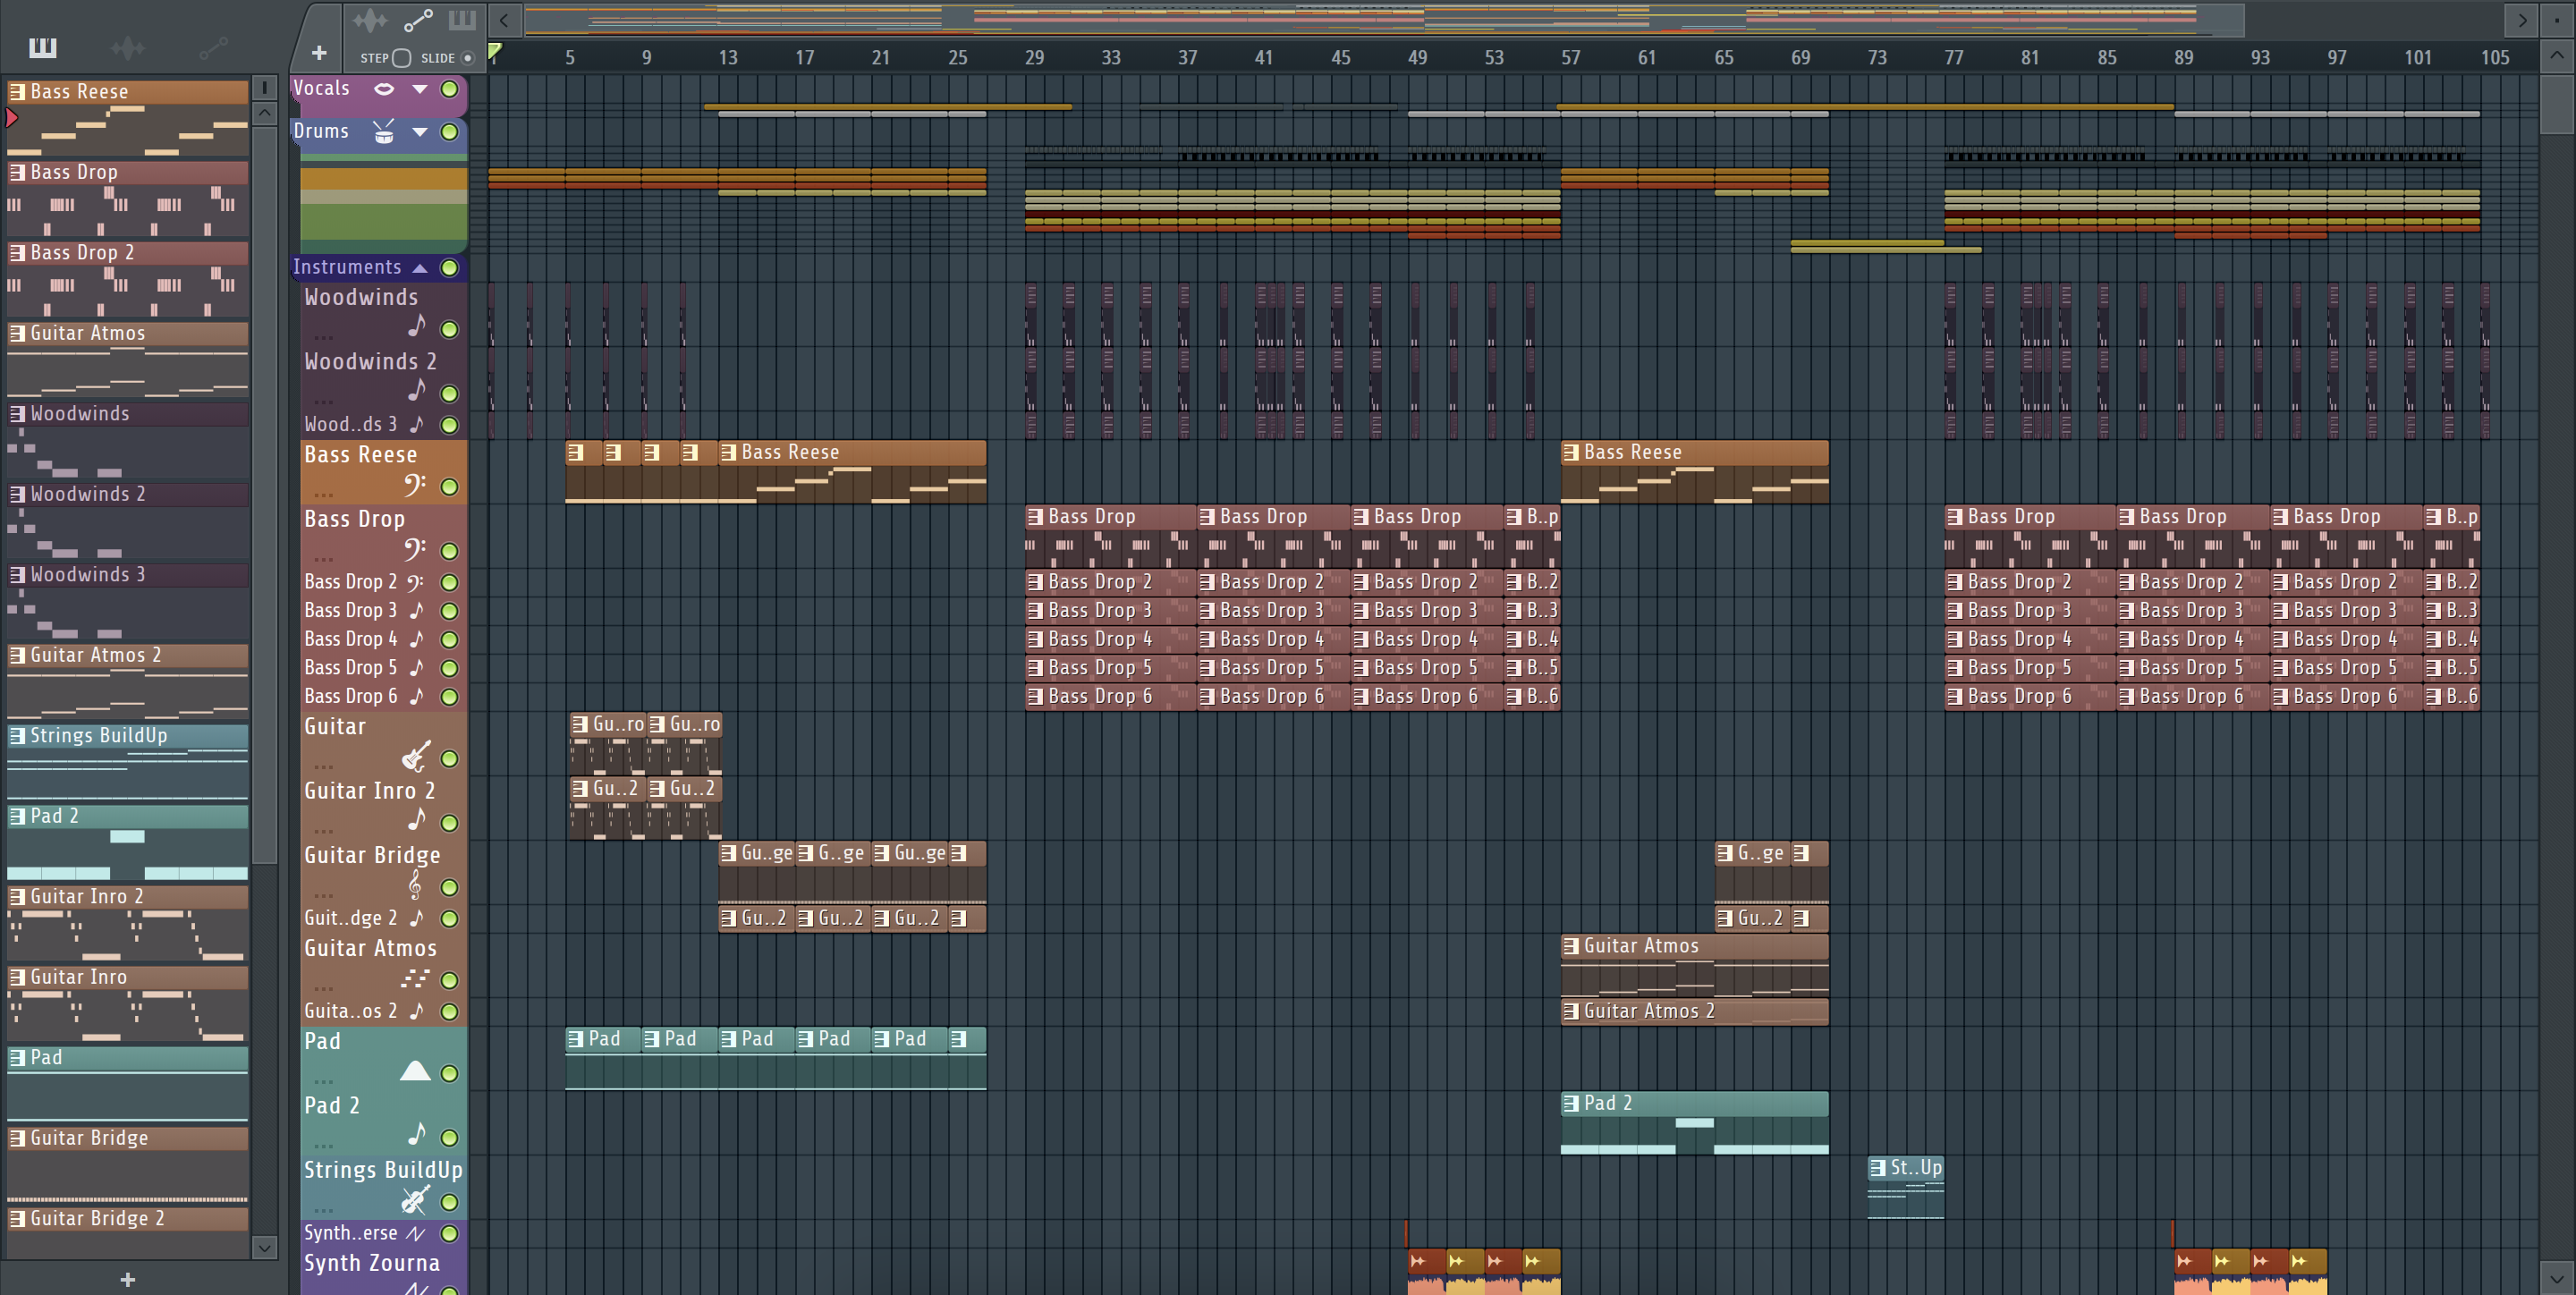Open menu icon of Bass Reese picker pattern
This screenshot has height=1295, width=2576.
pyautogui.click(x=17, y=92)
